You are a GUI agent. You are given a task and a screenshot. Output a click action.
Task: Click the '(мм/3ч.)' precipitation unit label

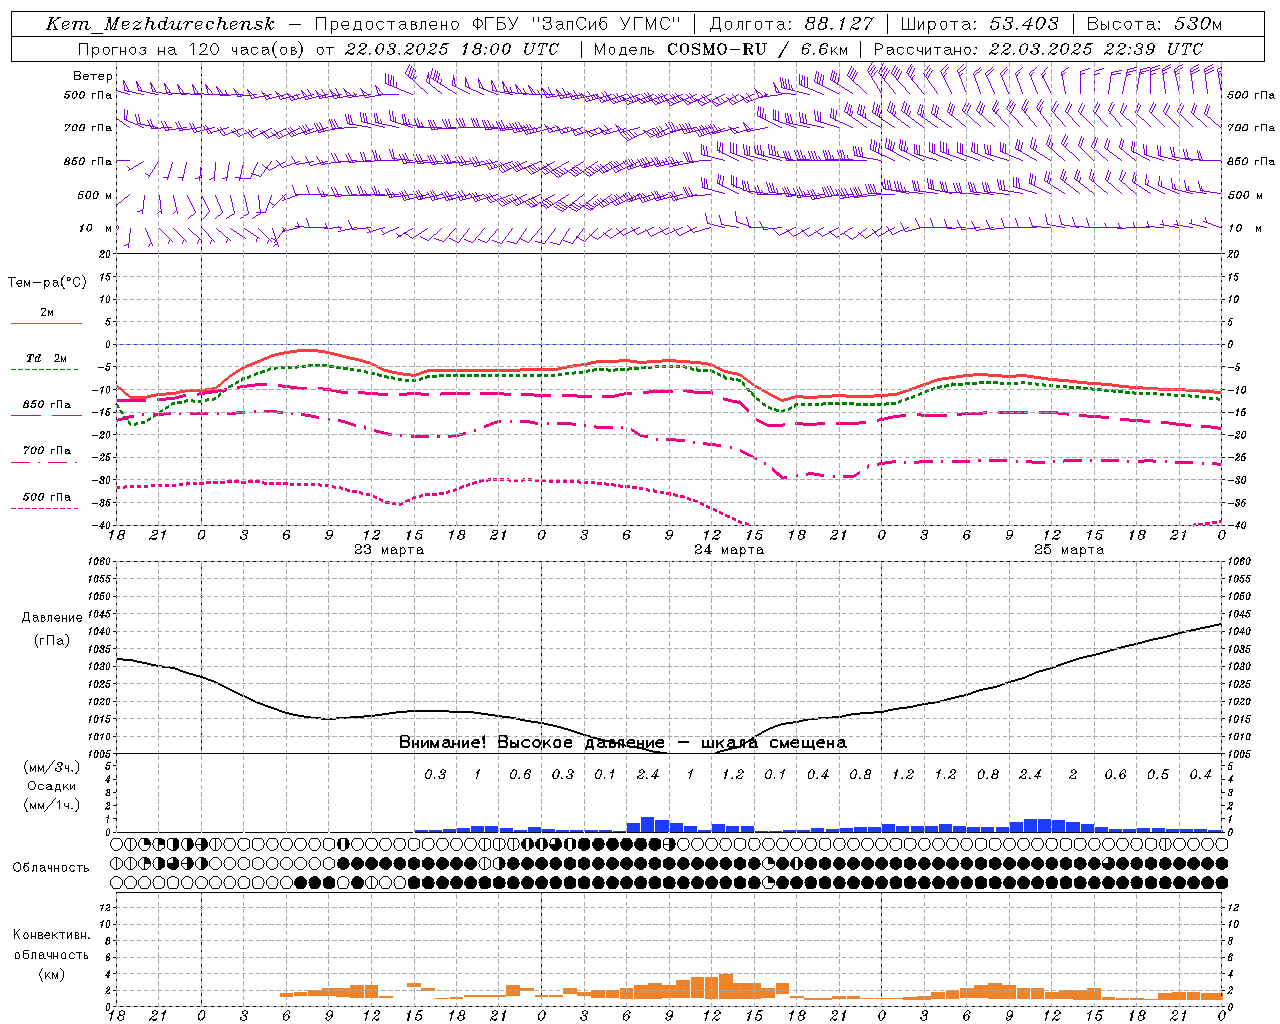pos(52,767)
